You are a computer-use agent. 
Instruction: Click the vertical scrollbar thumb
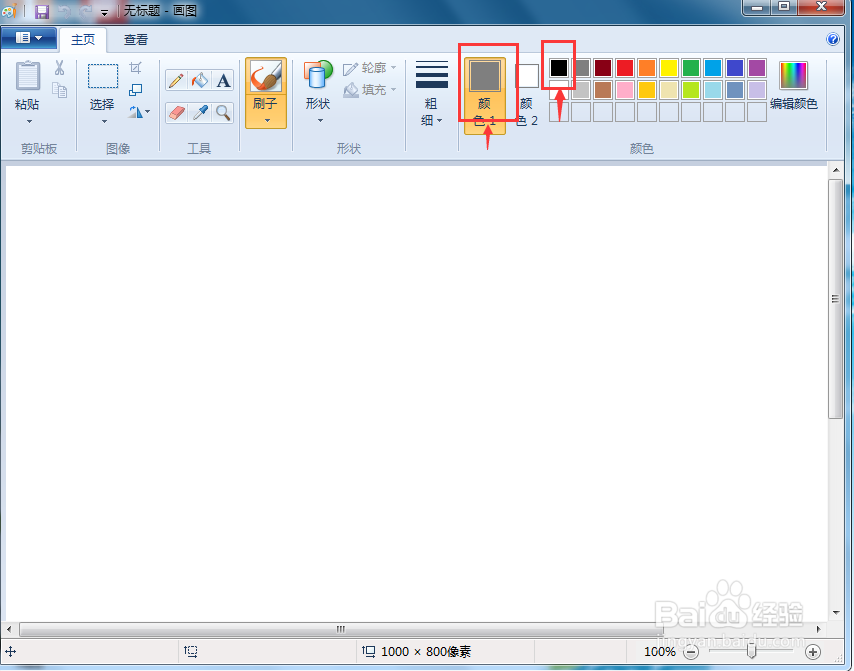point(835,298)
